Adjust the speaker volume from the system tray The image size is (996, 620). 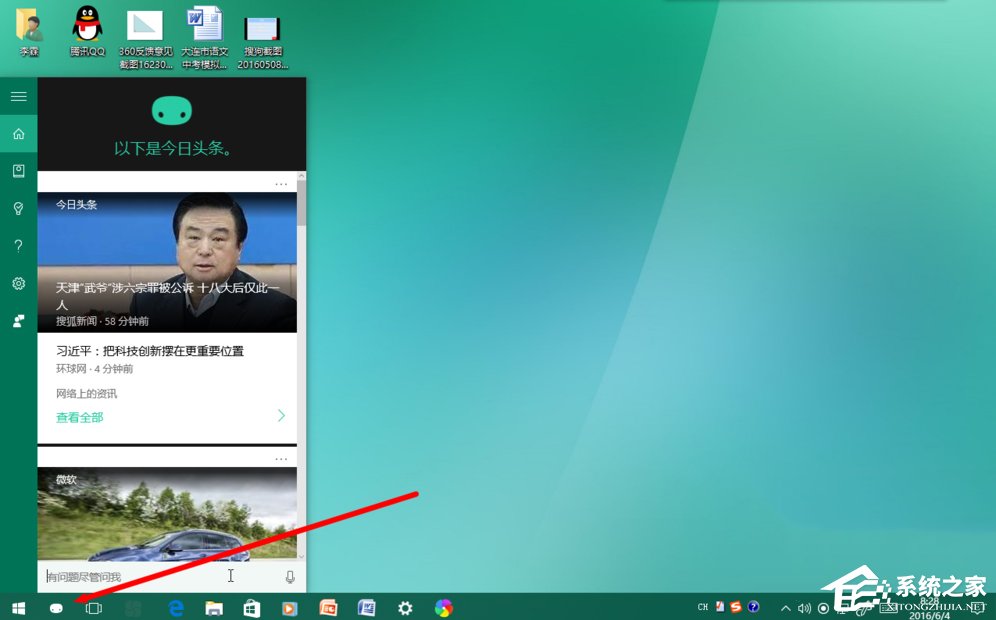(805, 607)
